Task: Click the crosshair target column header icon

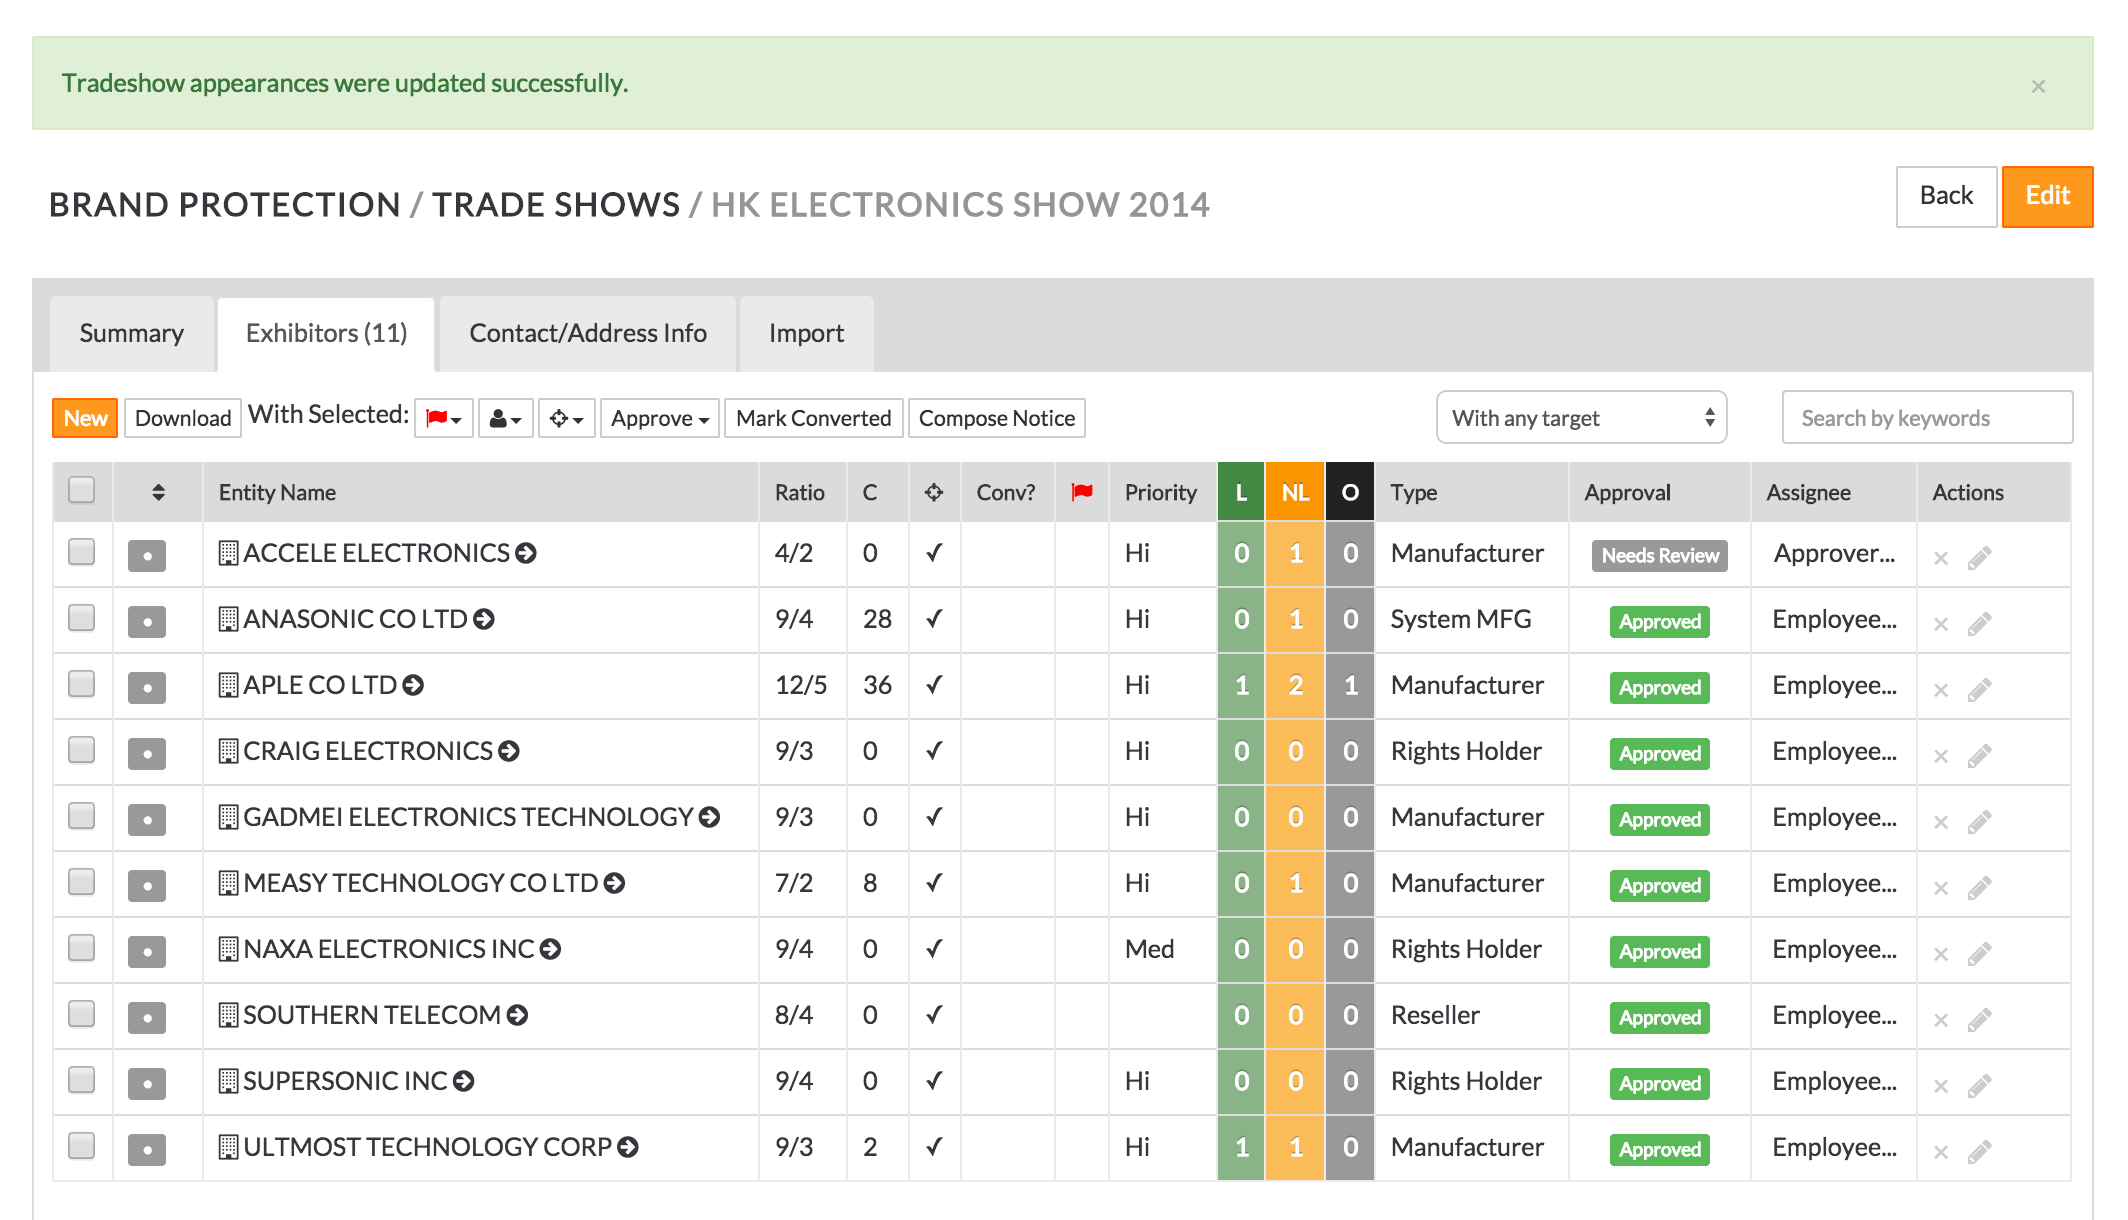Action: pyautogui.click(x=934, y=492)
